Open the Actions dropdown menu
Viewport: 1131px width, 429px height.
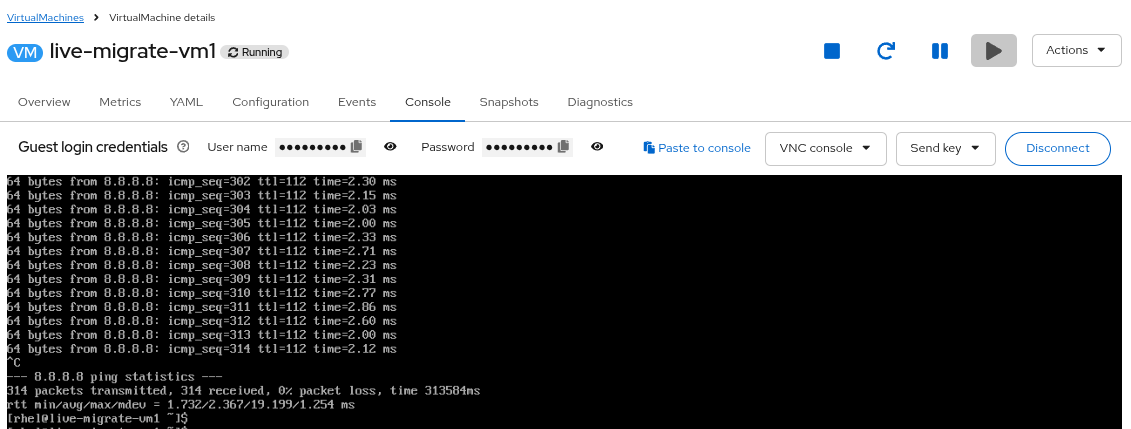[1075, 50]
